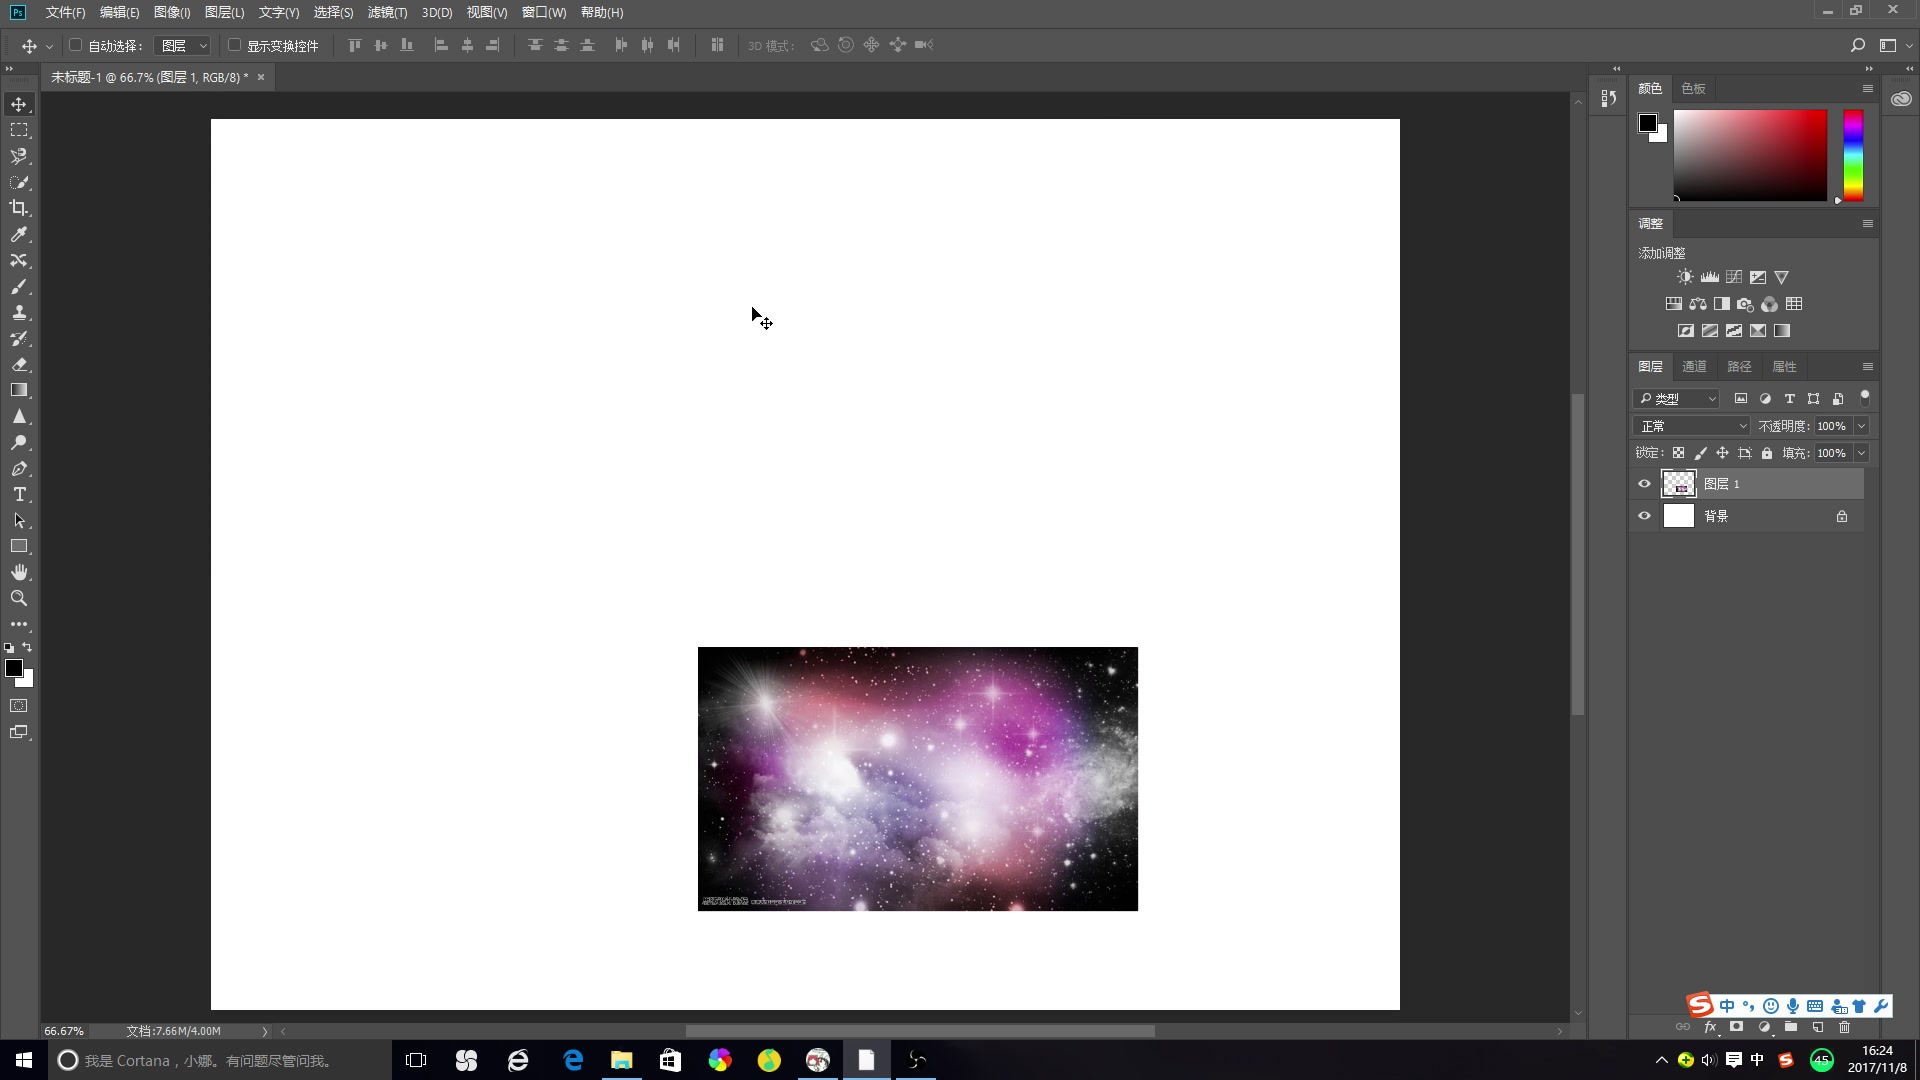Open the blend mode 正常 dropdown
Screen dimensions: 1920x1080
point(1692,426)
